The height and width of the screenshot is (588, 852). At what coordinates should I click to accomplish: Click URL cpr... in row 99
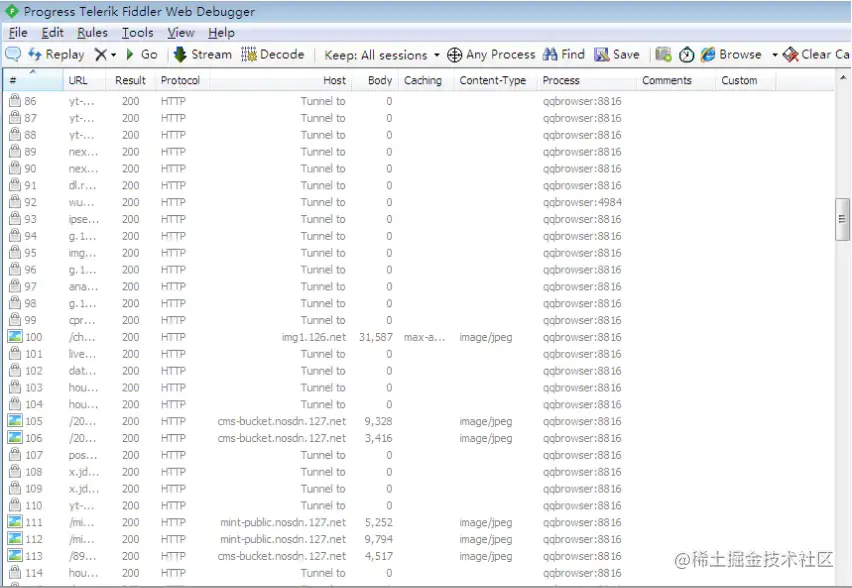point(82,320)
